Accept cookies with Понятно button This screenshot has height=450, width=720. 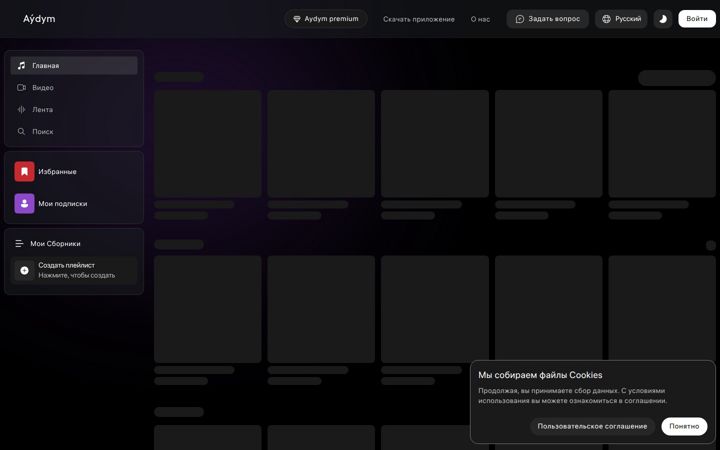point(684,426)
